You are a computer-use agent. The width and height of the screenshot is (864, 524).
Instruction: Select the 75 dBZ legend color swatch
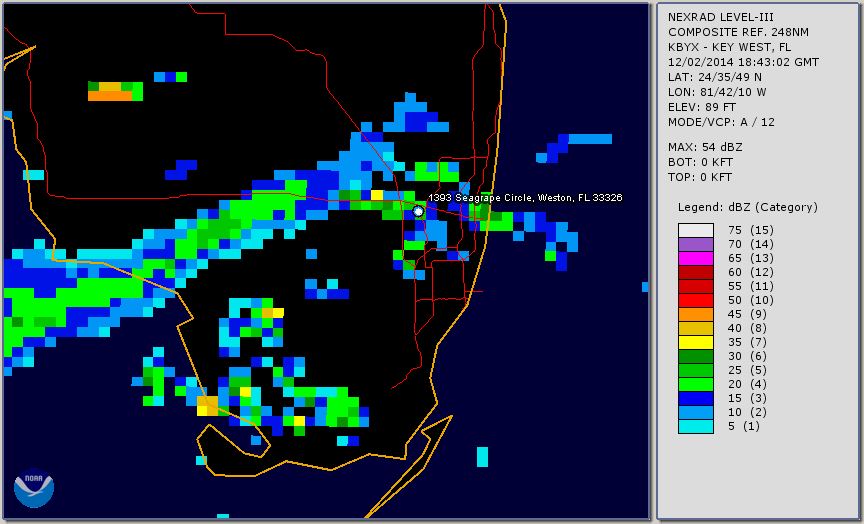coord(696,230)
